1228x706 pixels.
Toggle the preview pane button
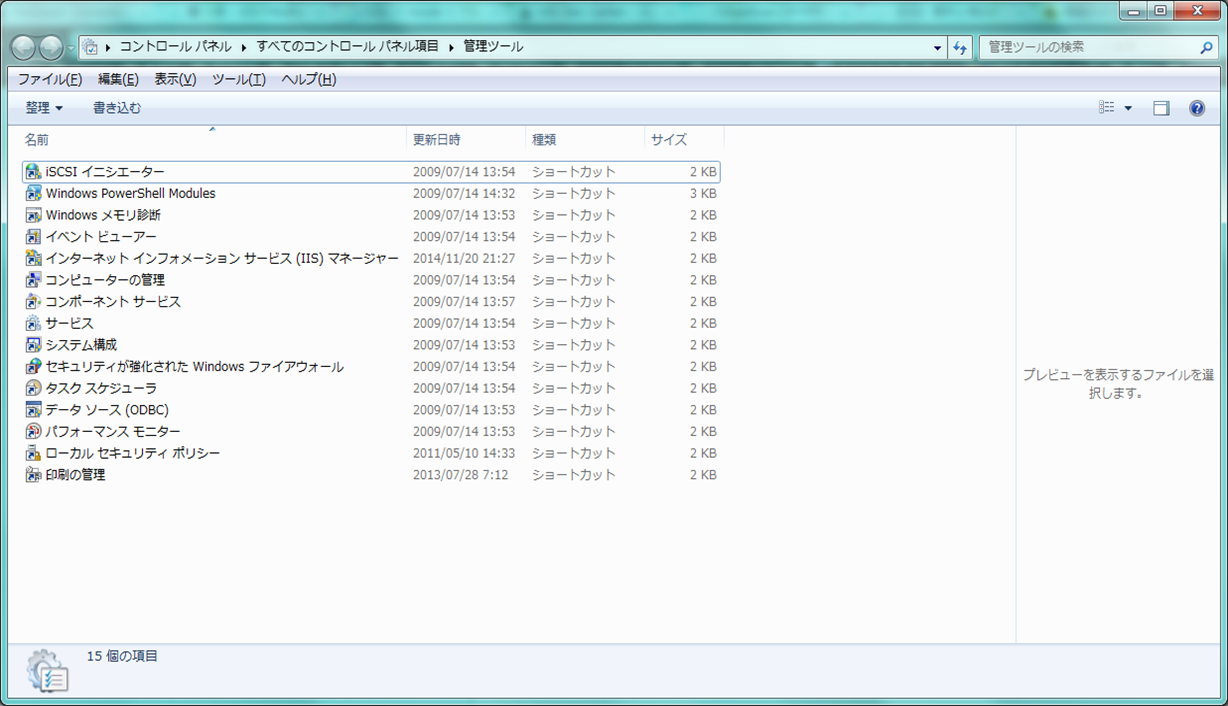point(1161,108)
